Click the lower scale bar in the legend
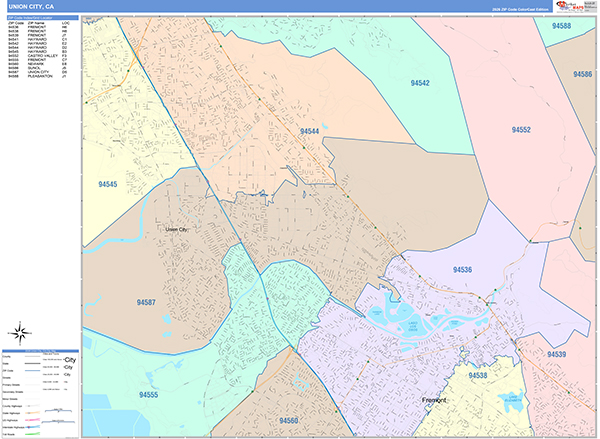The image size is (600, 439). (x=58, y=421)
